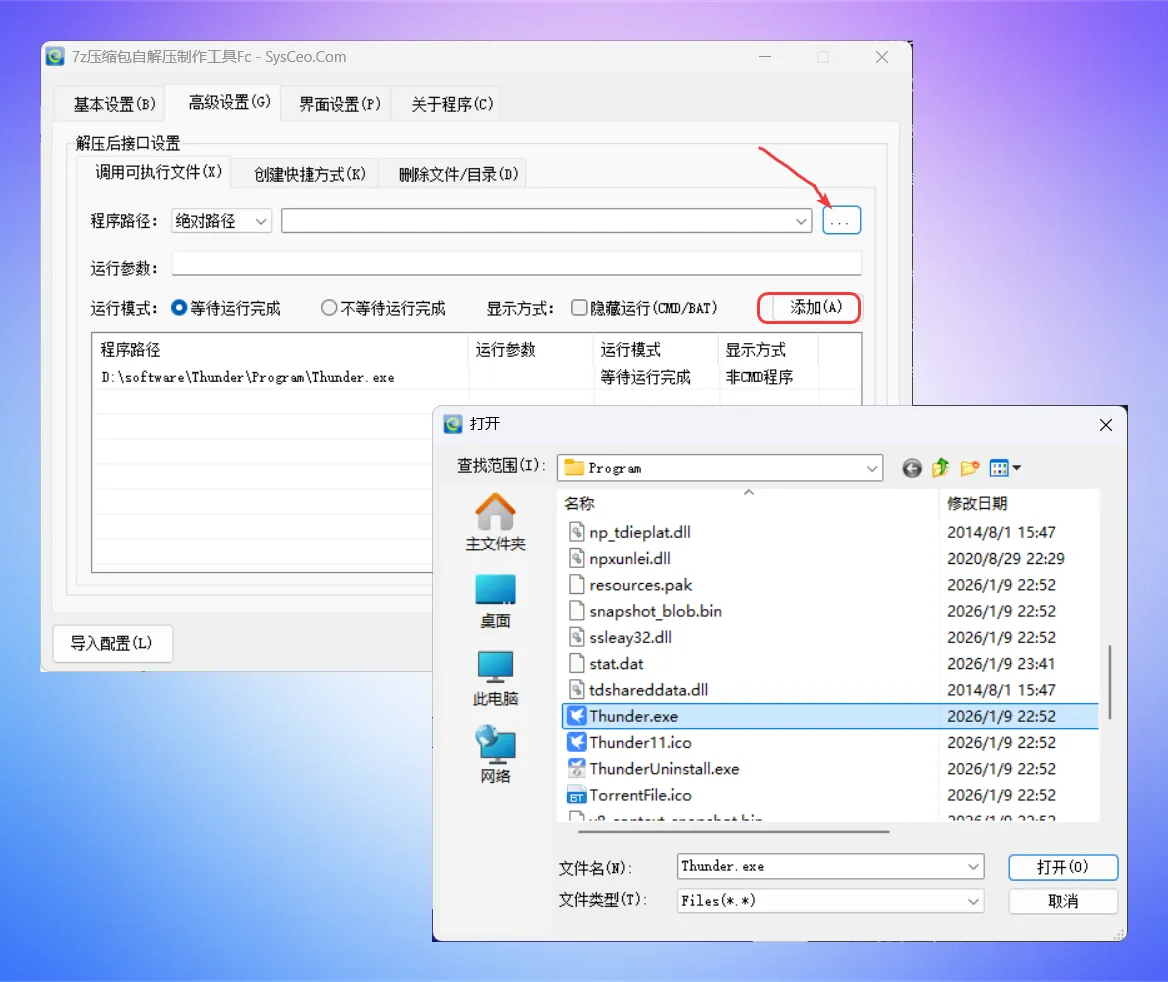
Task: Open 网络 network location icon
Action: click(x=495, y=755)
